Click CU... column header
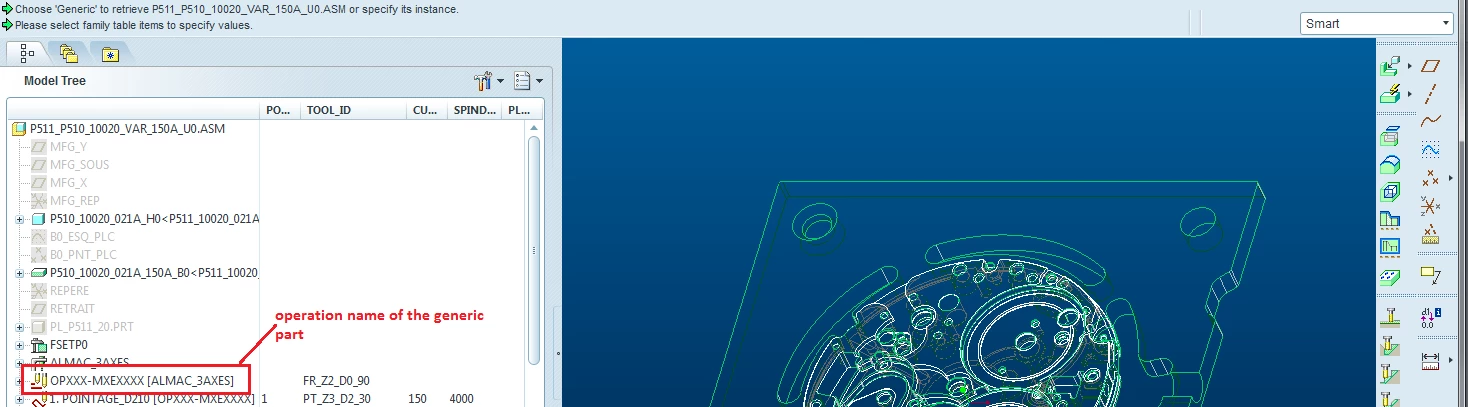The width and height of the screenshot is (1468, 407). pyautogui.click(x=426, y=110)
